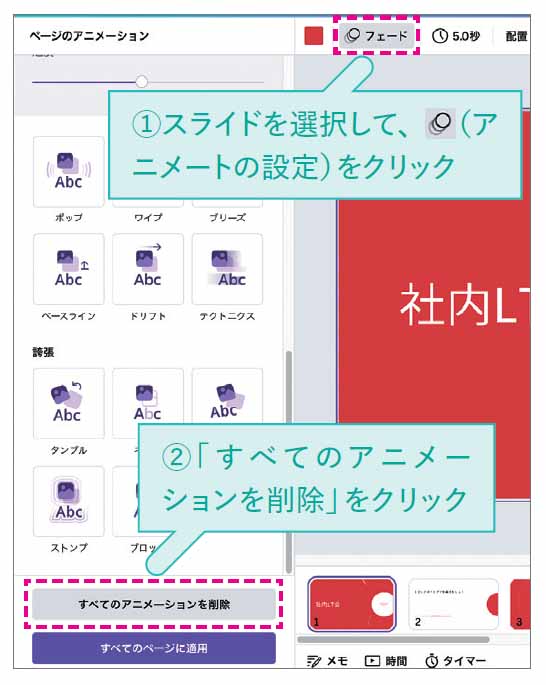Open the 時間 duration view

[386, 661]
